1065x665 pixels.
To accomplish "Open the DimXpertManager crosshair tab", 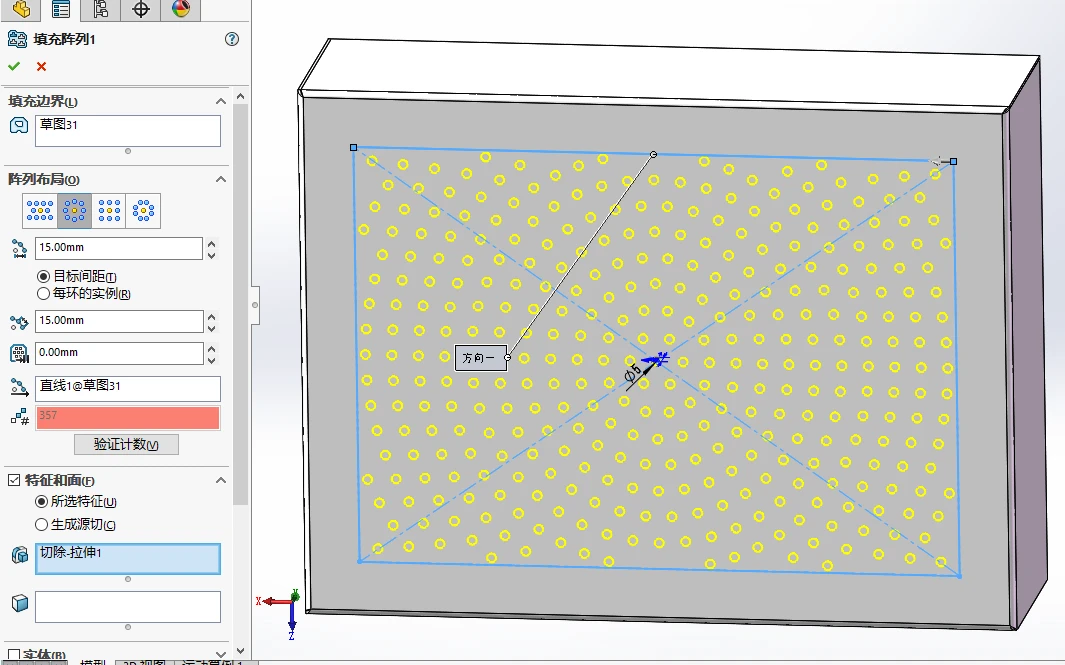I will (x=141, y=9).
